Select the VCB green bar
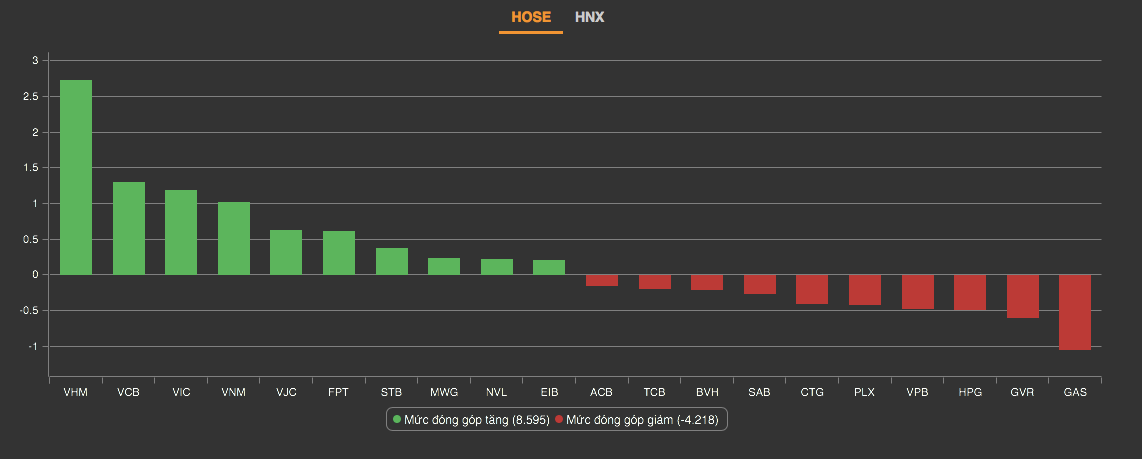The height and width of the screenshot is (459, 1142). [129, 228]
